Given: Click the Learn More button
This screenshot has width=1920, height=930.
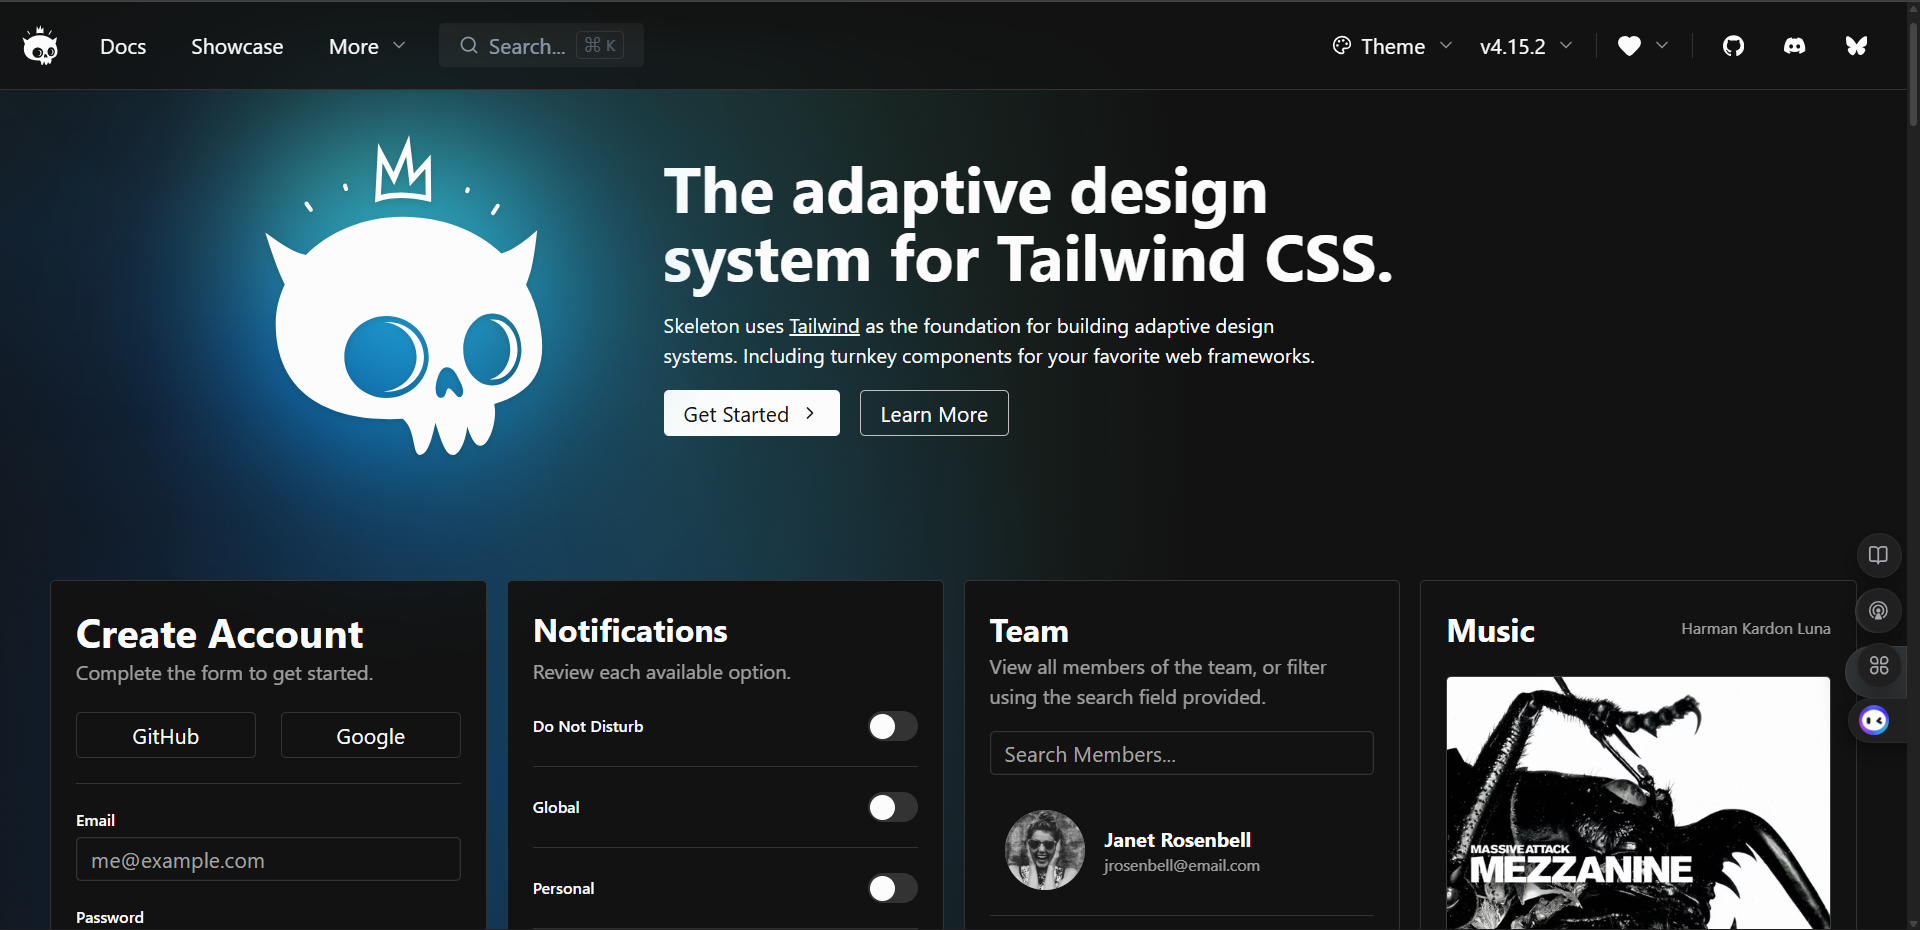Looking at the screenshot, I should coord(934,413).
